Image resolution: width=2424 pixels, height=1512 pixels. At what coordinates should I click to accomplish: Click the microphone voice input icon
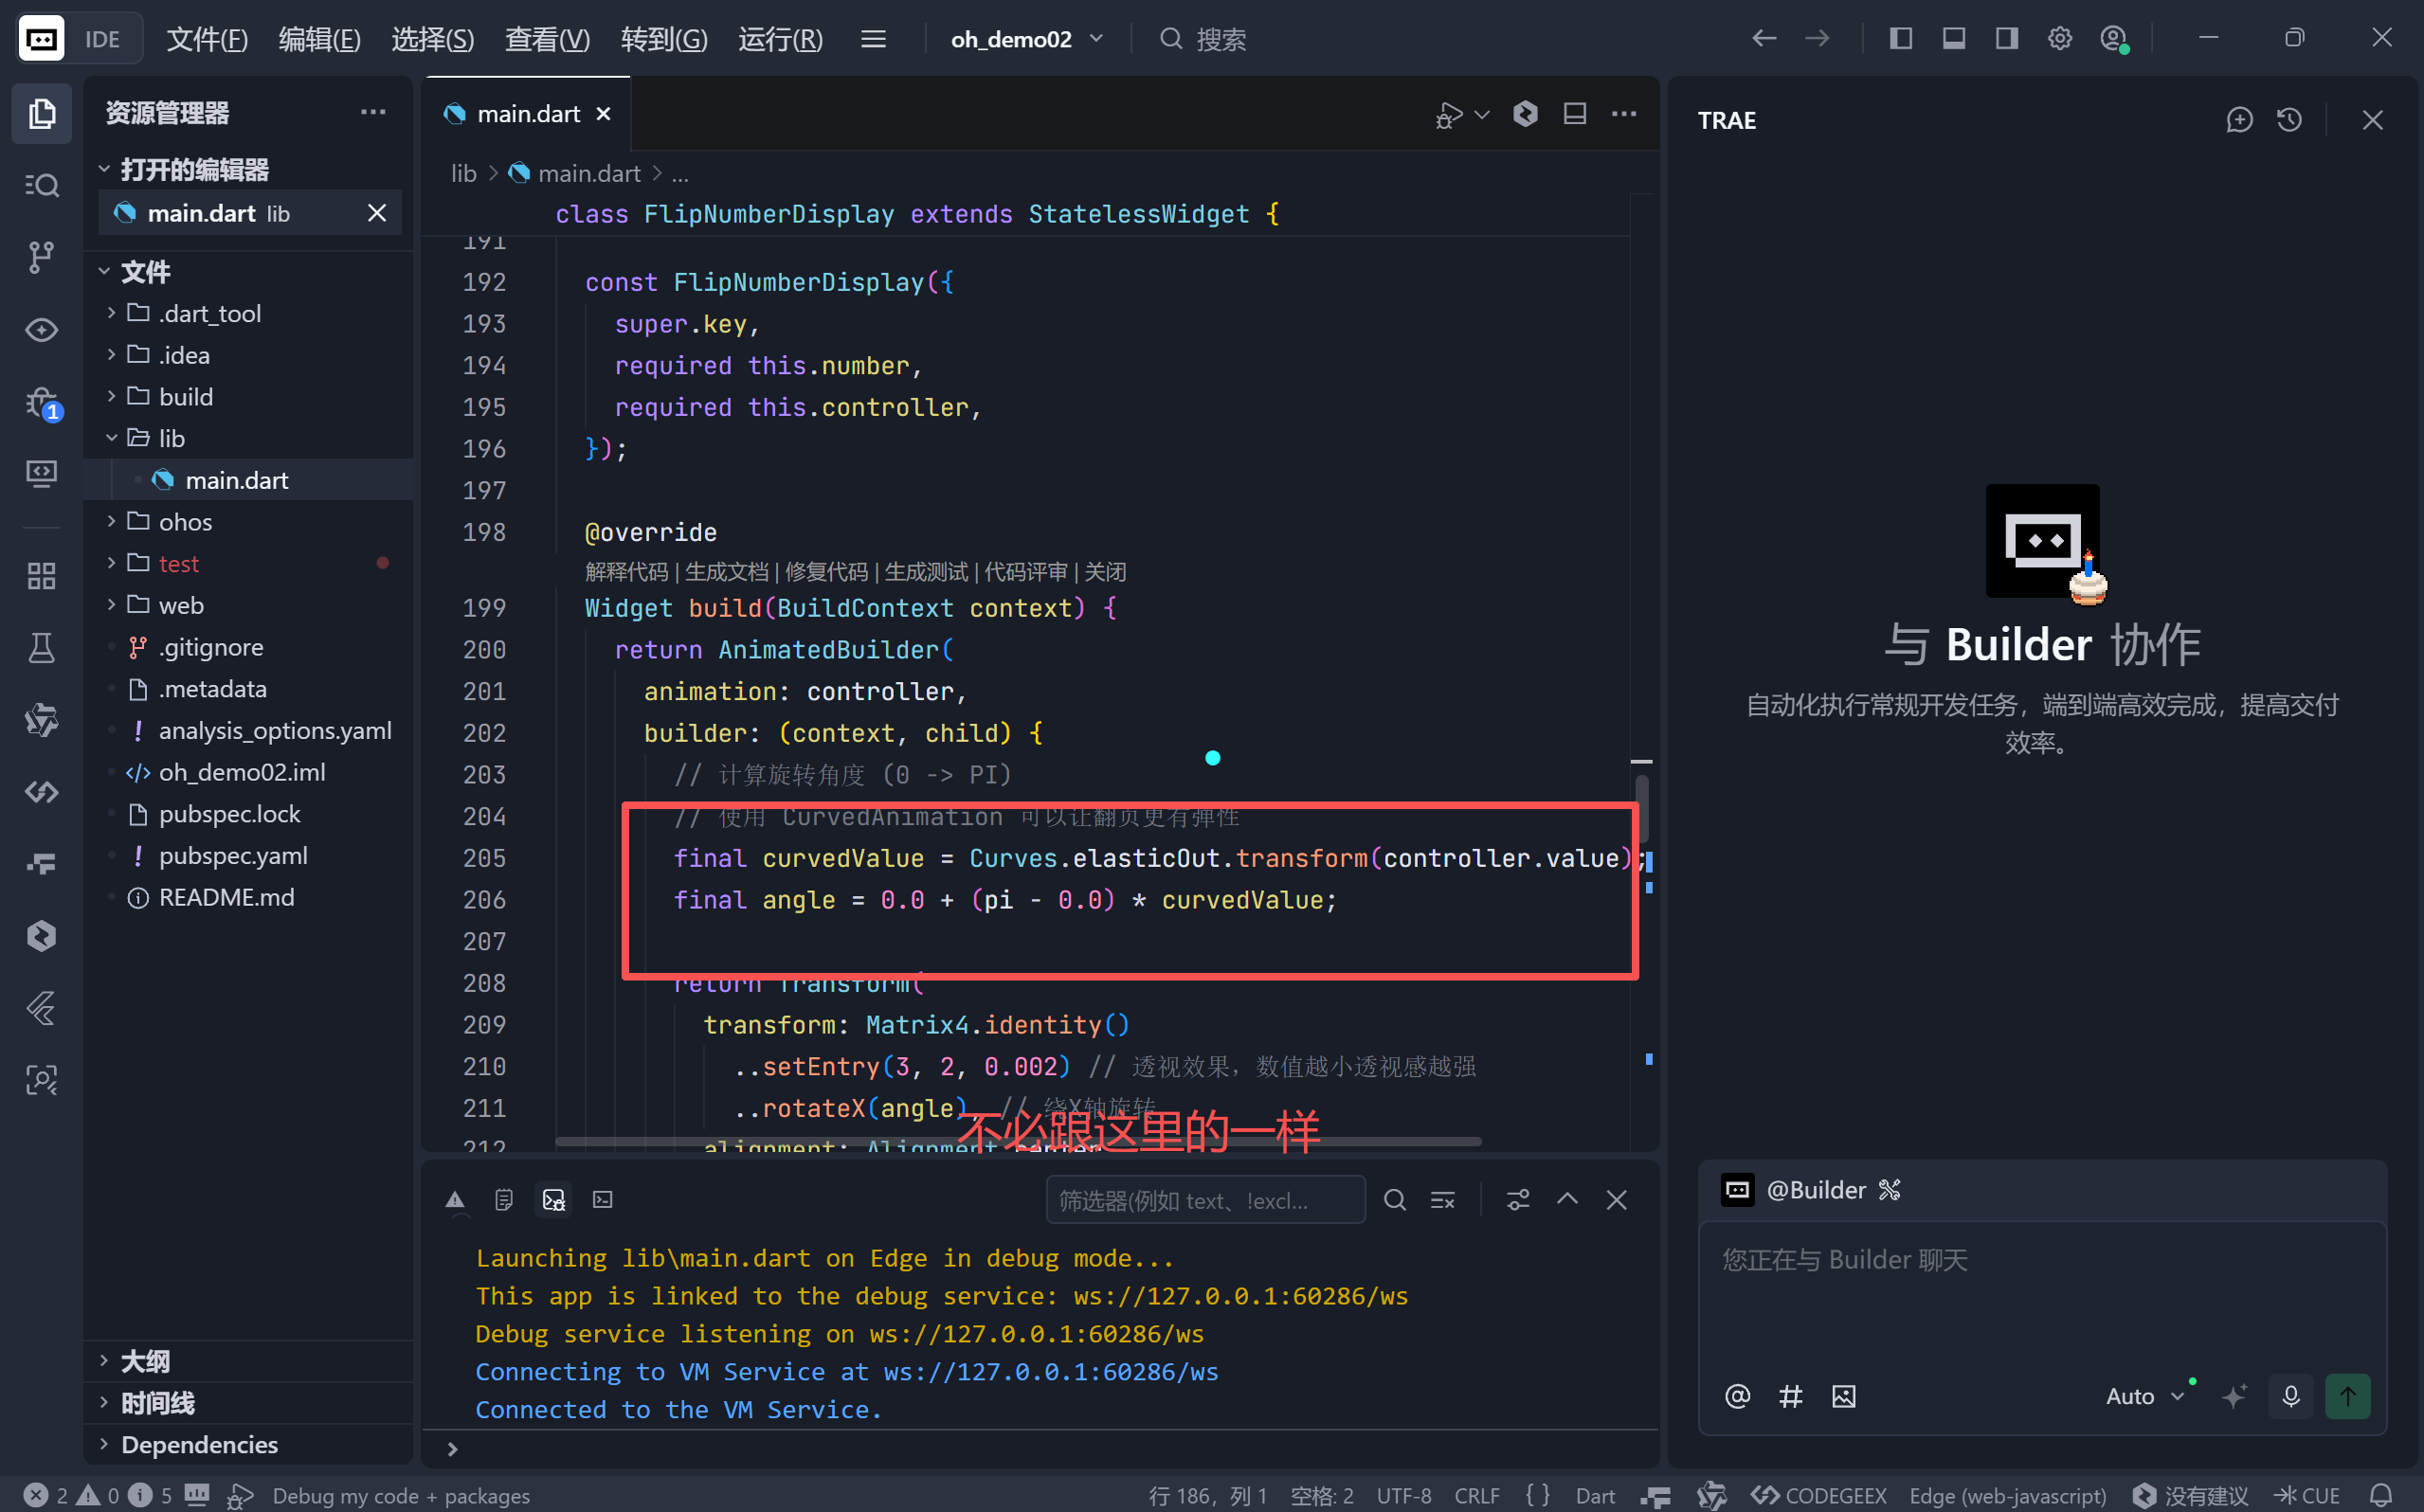[x=2290, y=1396]
